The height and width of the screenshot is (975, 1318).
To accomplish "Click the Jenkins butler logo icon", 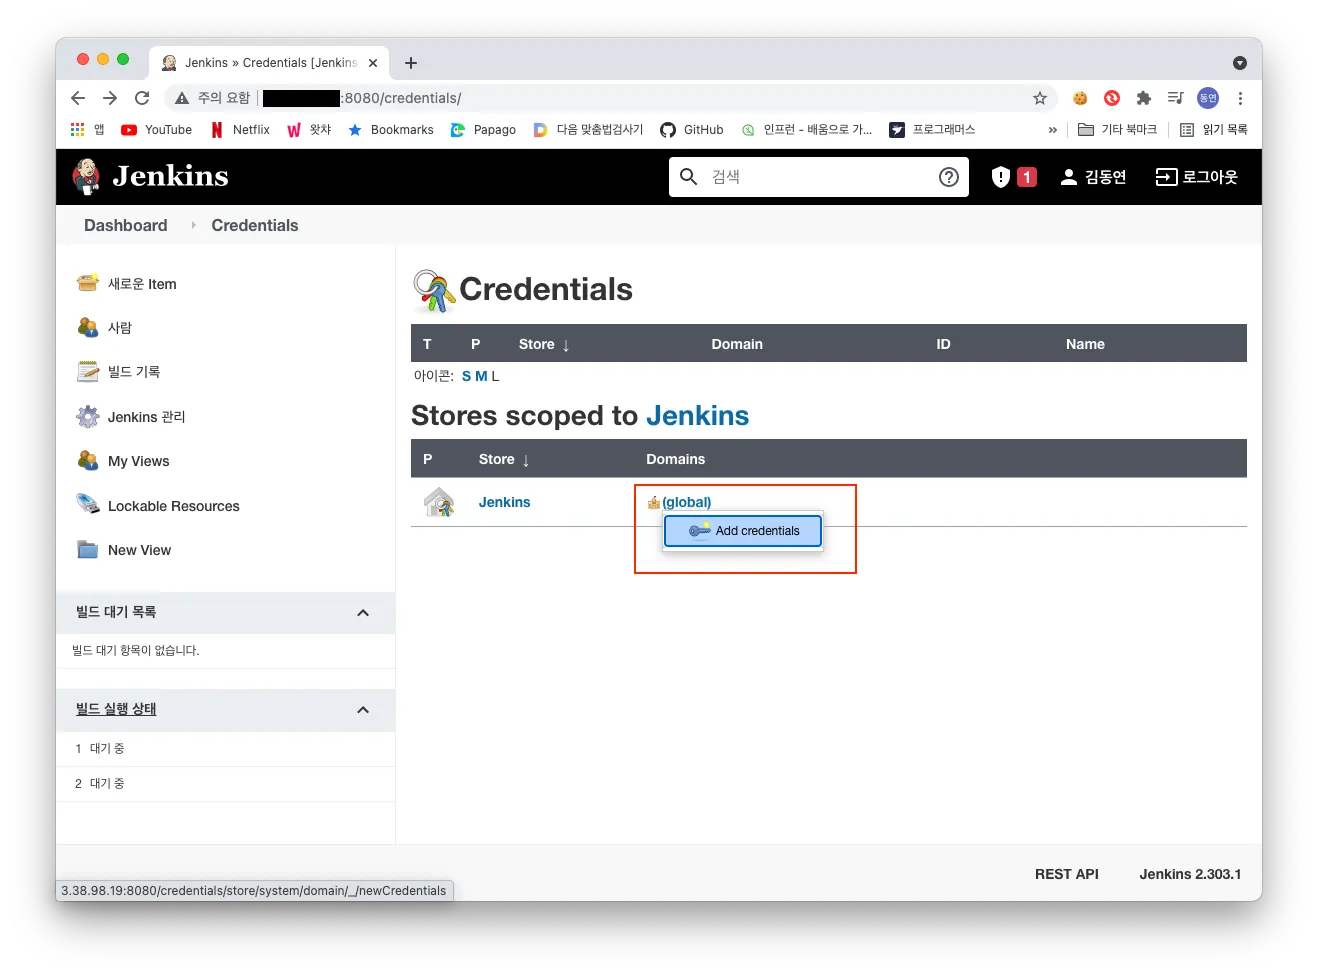I will pyautogui.click(x=87, y=177).
